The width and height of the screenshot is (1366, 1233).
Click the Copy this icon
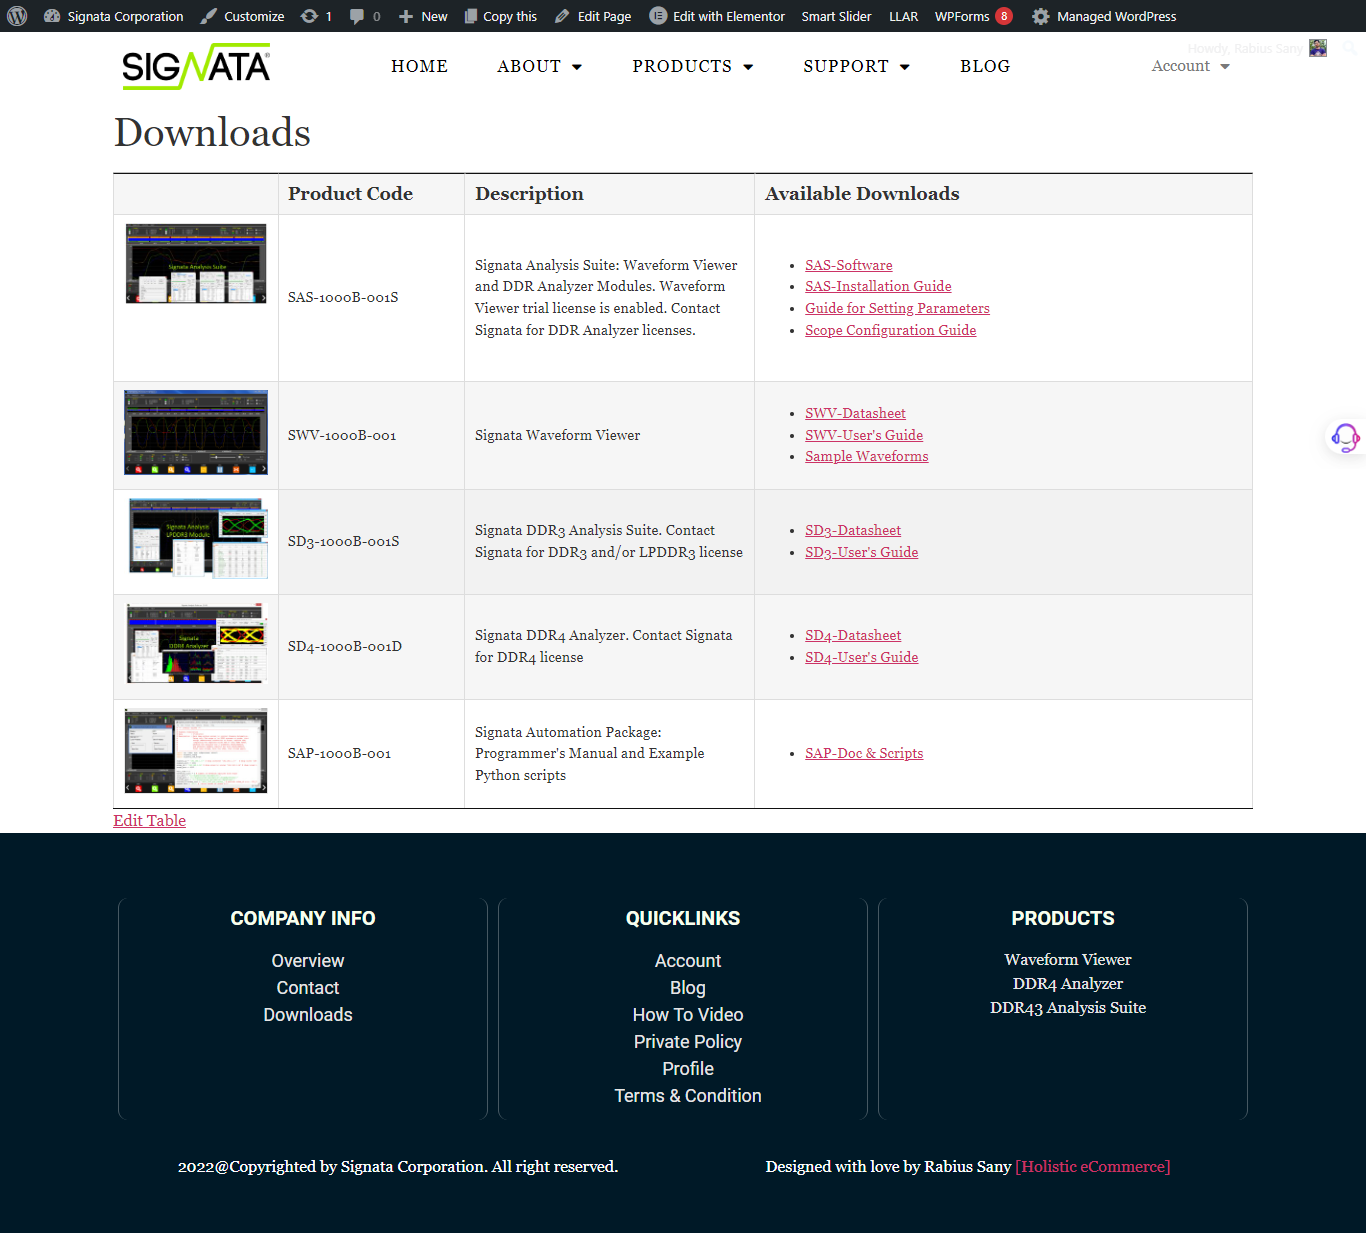pyautogui.click(x=471, y=16)
